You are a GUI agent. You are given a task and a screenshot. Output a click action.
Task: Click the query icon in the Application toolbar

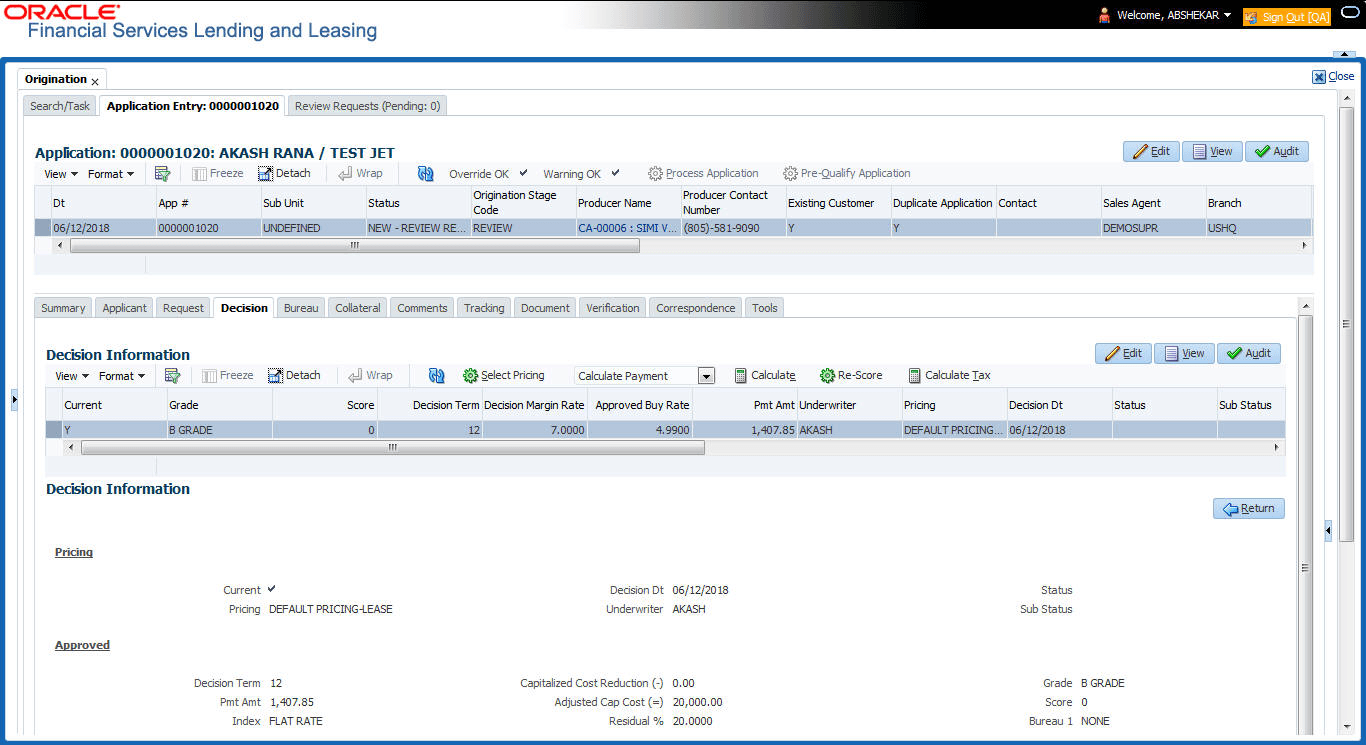click(x=163, y=173)
